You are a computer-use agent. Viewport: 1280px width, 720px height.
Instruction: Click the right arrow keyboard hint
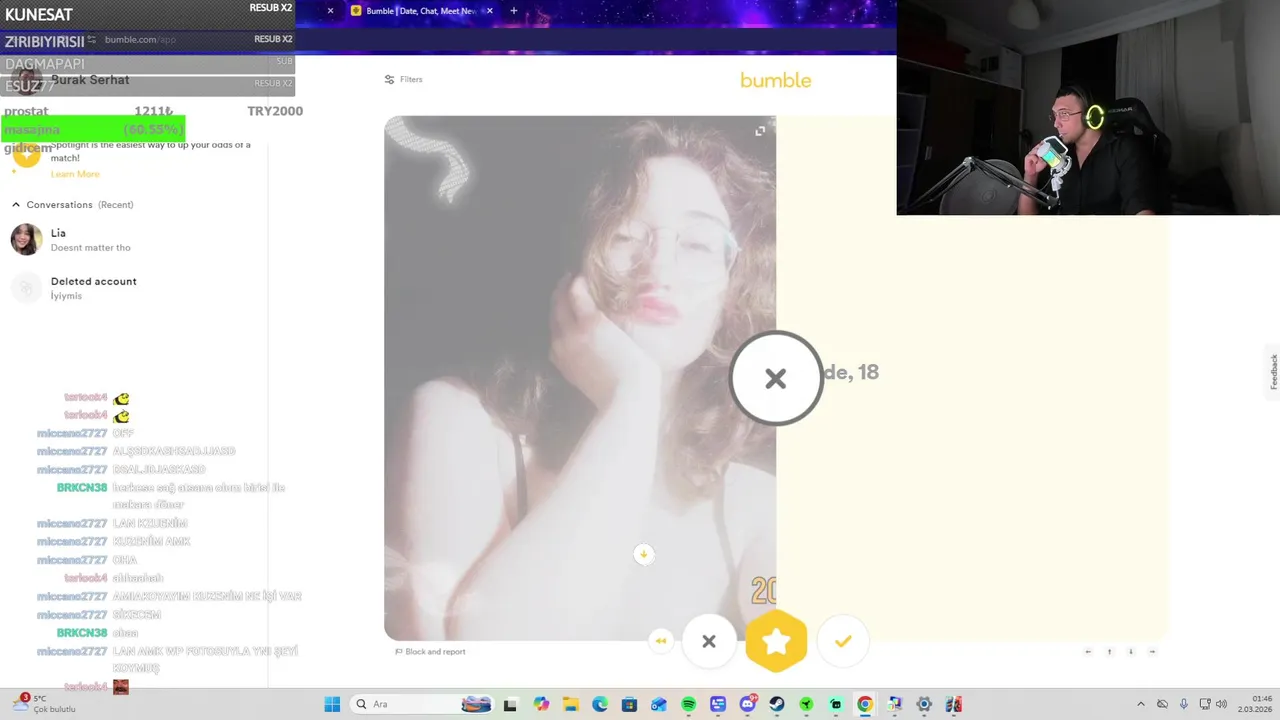click(1152, 652)
